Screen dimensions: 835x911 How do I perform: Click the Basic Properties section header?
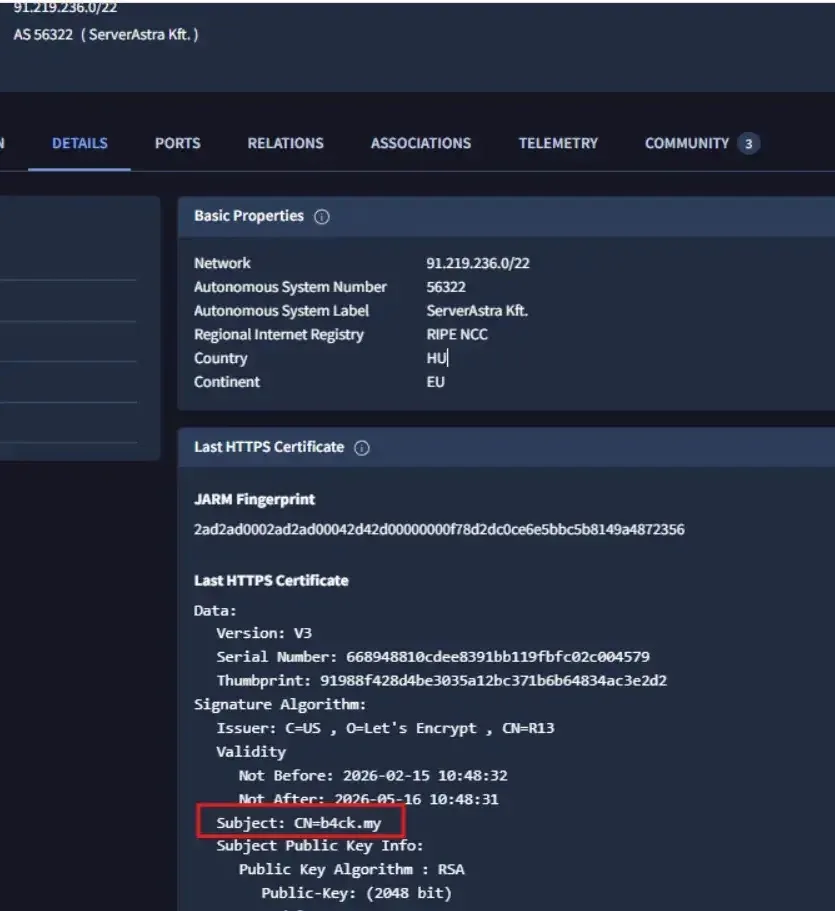tap(249, 216)
